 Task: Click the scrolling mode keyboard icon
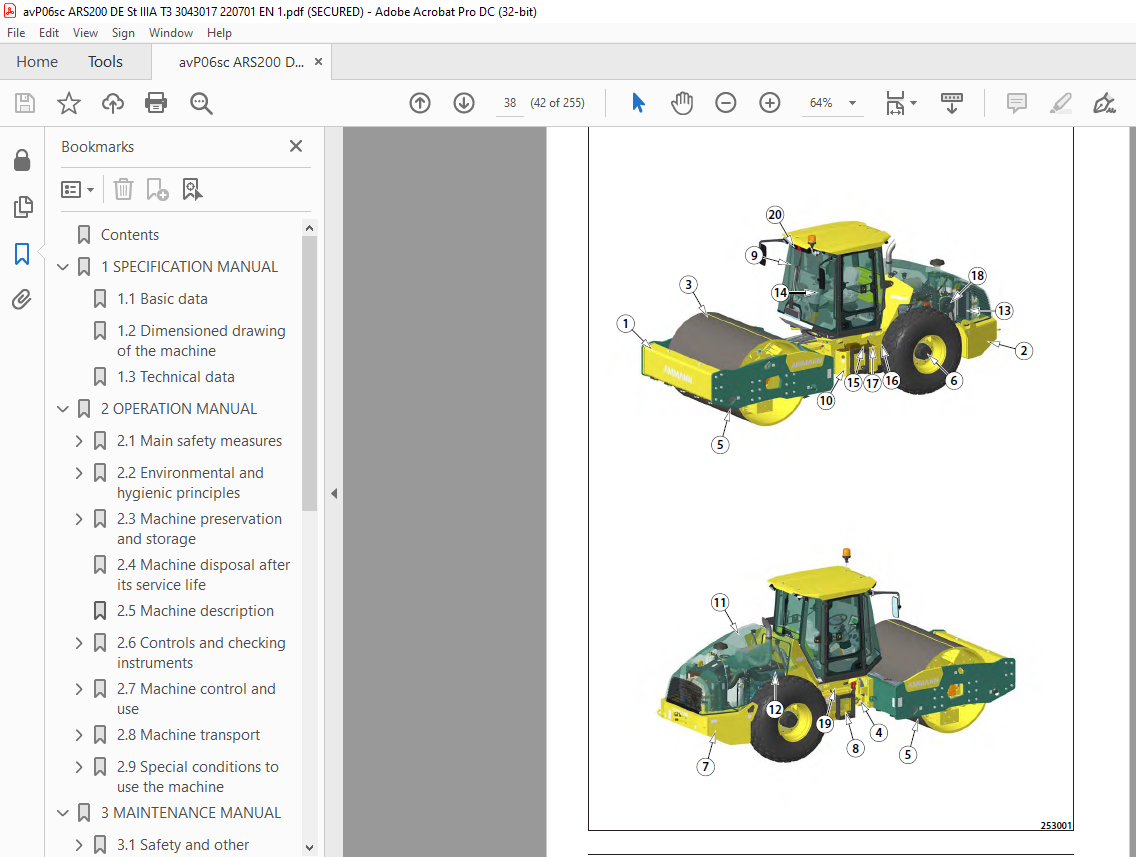coord(951,103)
